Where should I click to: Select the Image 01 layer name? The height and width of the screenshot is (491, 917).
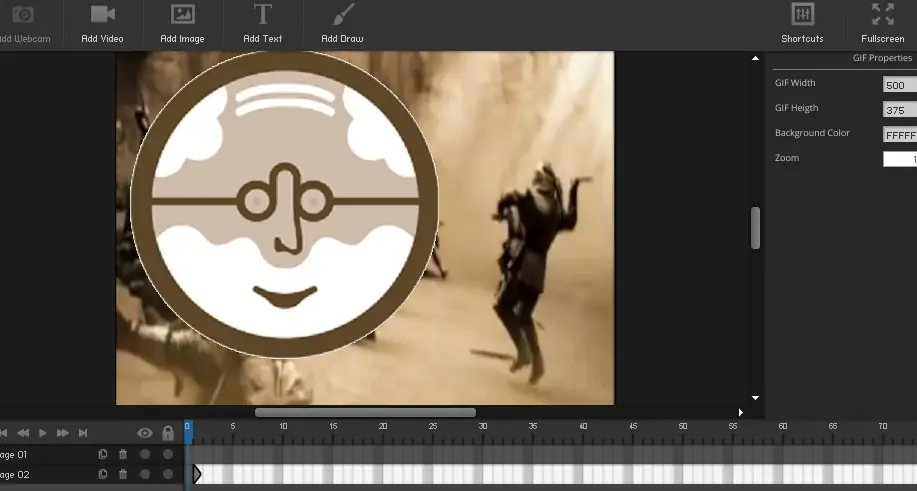click(x=13, y=454)
